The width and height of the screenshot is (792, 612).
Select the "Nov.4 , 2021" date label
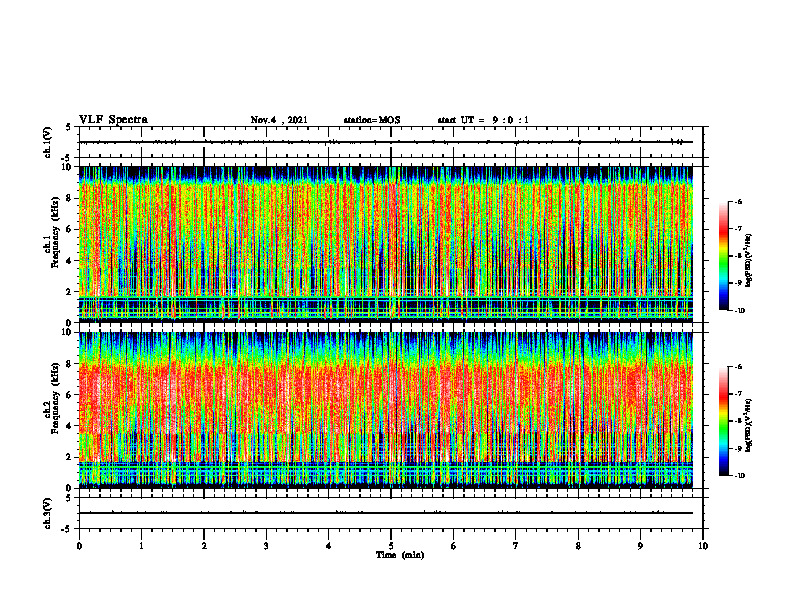coord(279,120)
